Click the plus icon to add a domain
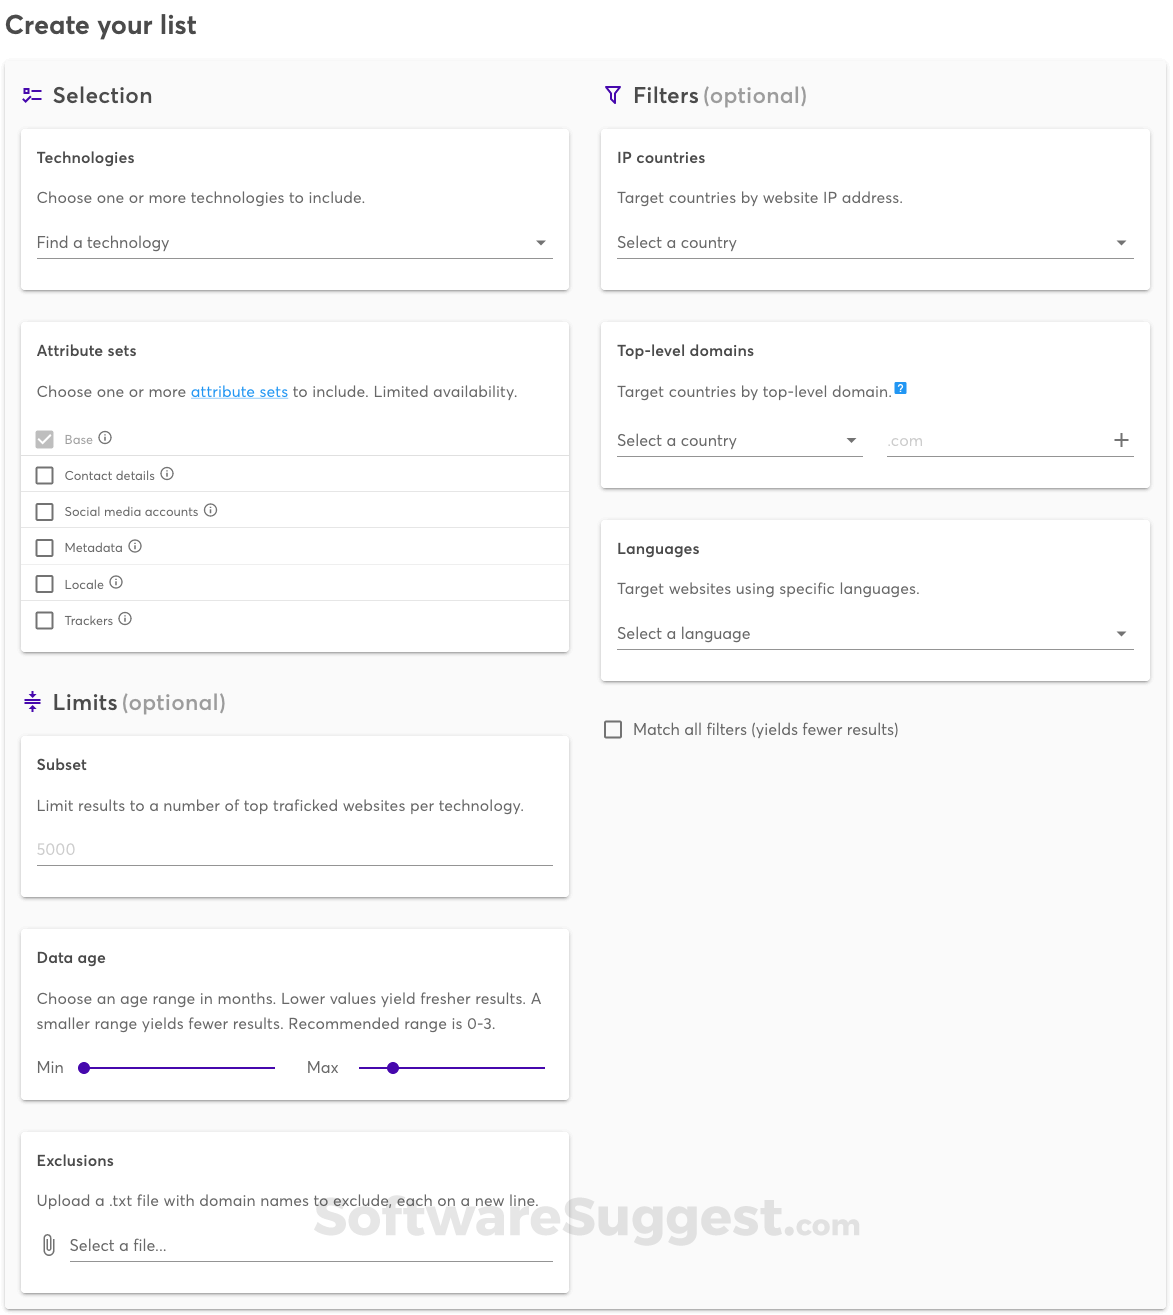1173x1315 pixels. [x=1121, y=440]
